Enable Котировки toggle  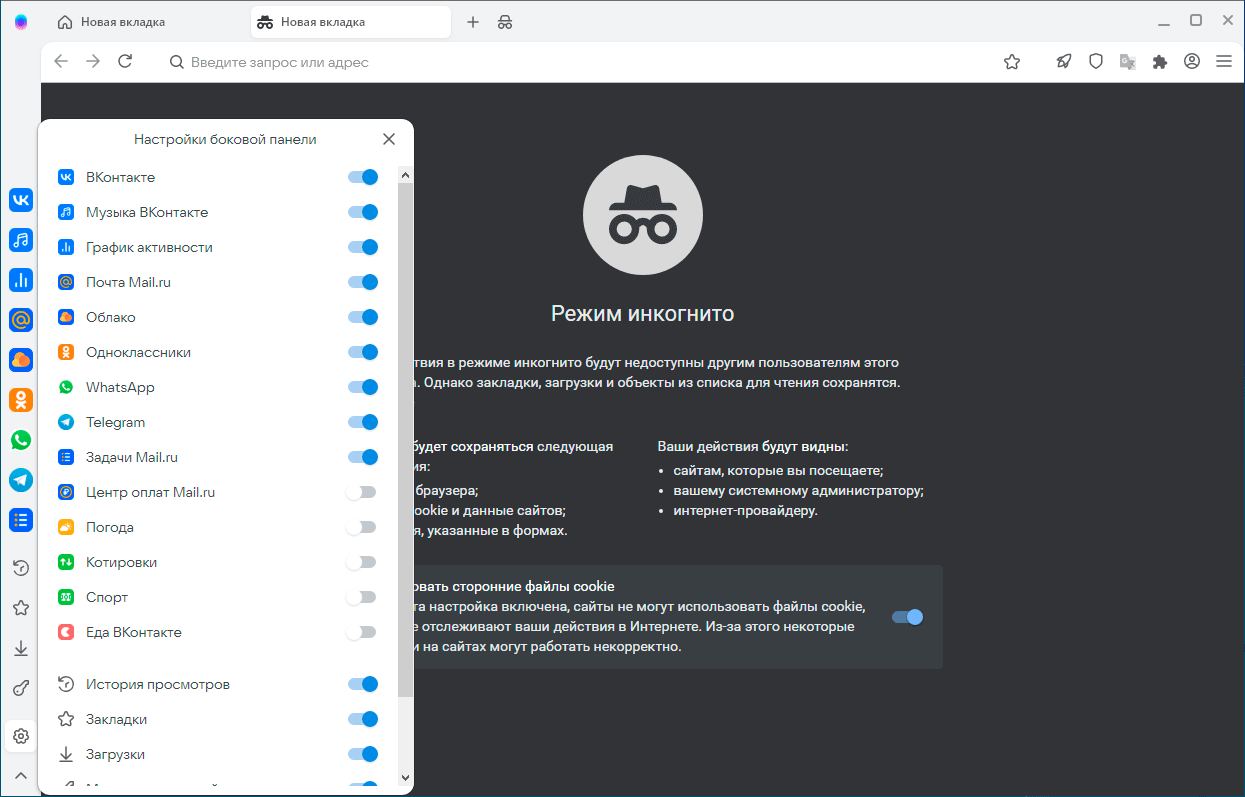tap(361, 562)
